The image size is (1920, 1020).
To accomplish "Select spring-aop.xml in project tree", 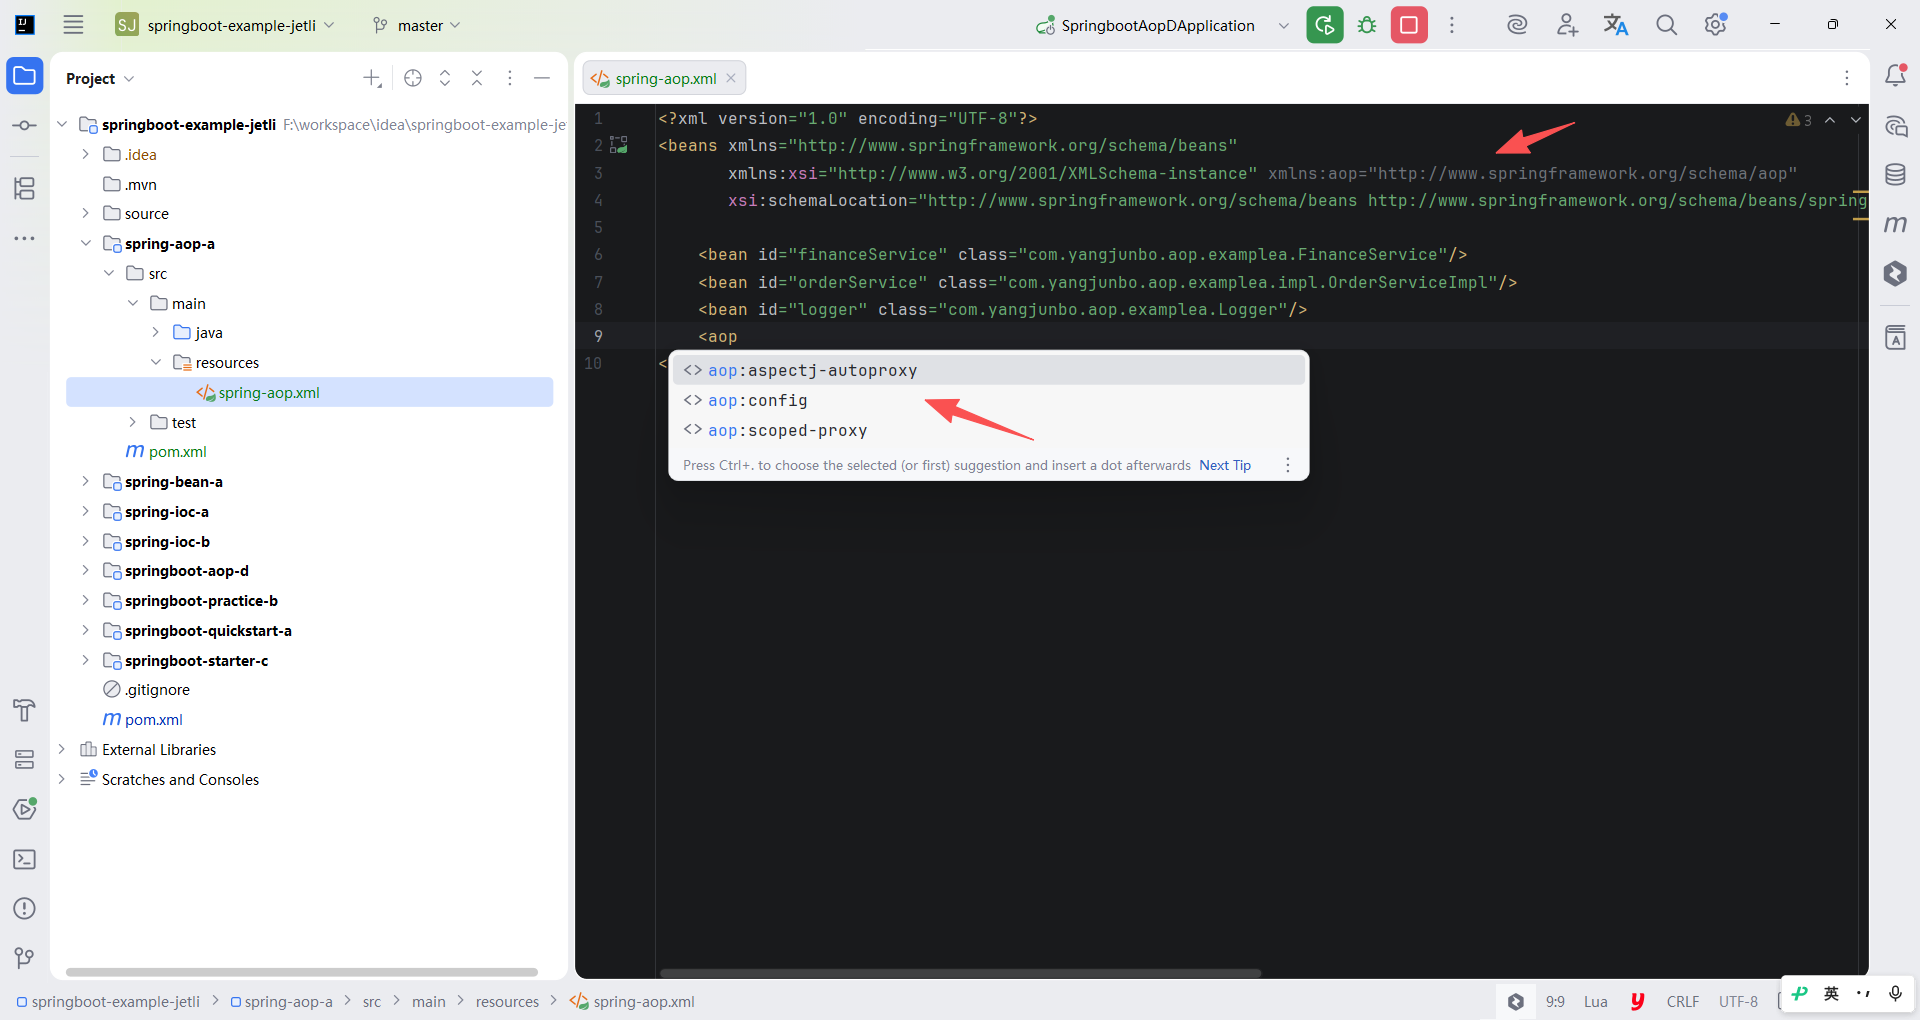I will click(309, 392).
